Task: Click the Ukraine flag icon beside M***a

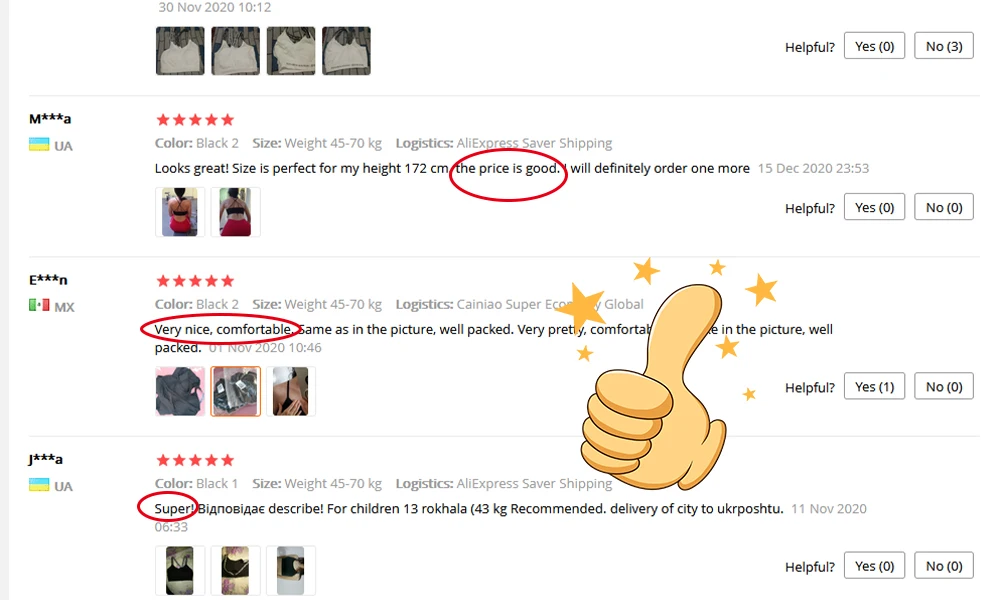Action: pyautogui.click(x=39, y=145)
